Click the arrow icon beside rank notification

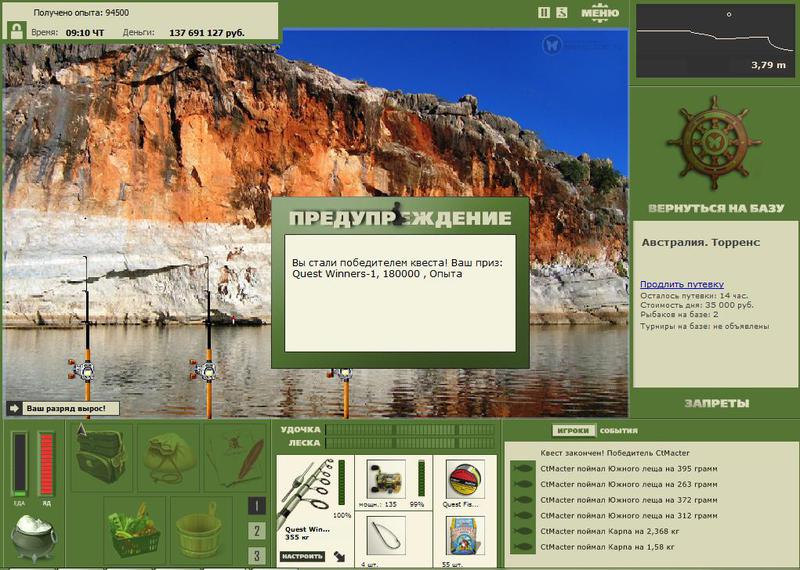tap(15, 409)
